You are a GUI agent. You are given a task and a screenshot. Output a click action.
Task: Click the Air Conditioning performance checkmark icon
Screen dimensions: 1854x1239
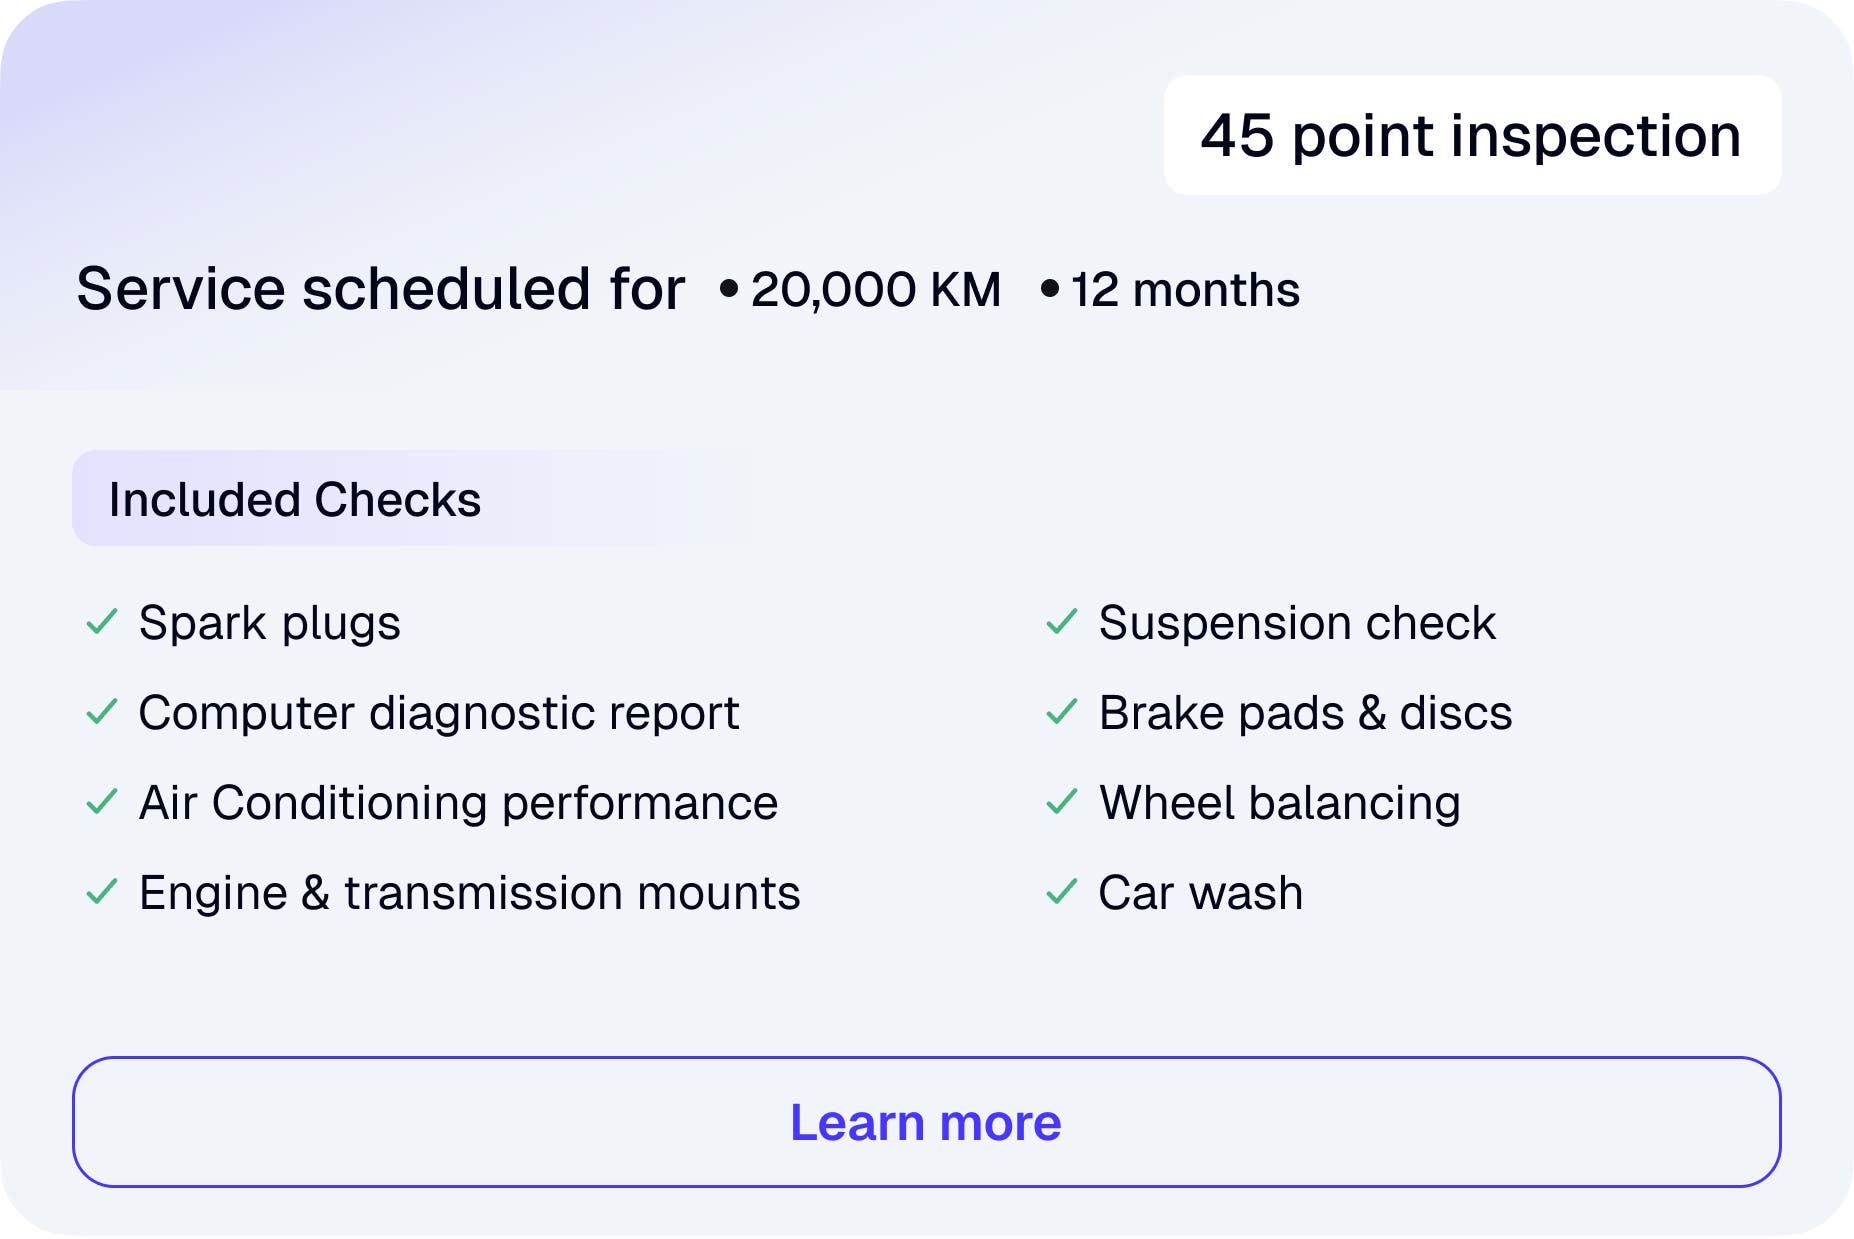[102, 802]
